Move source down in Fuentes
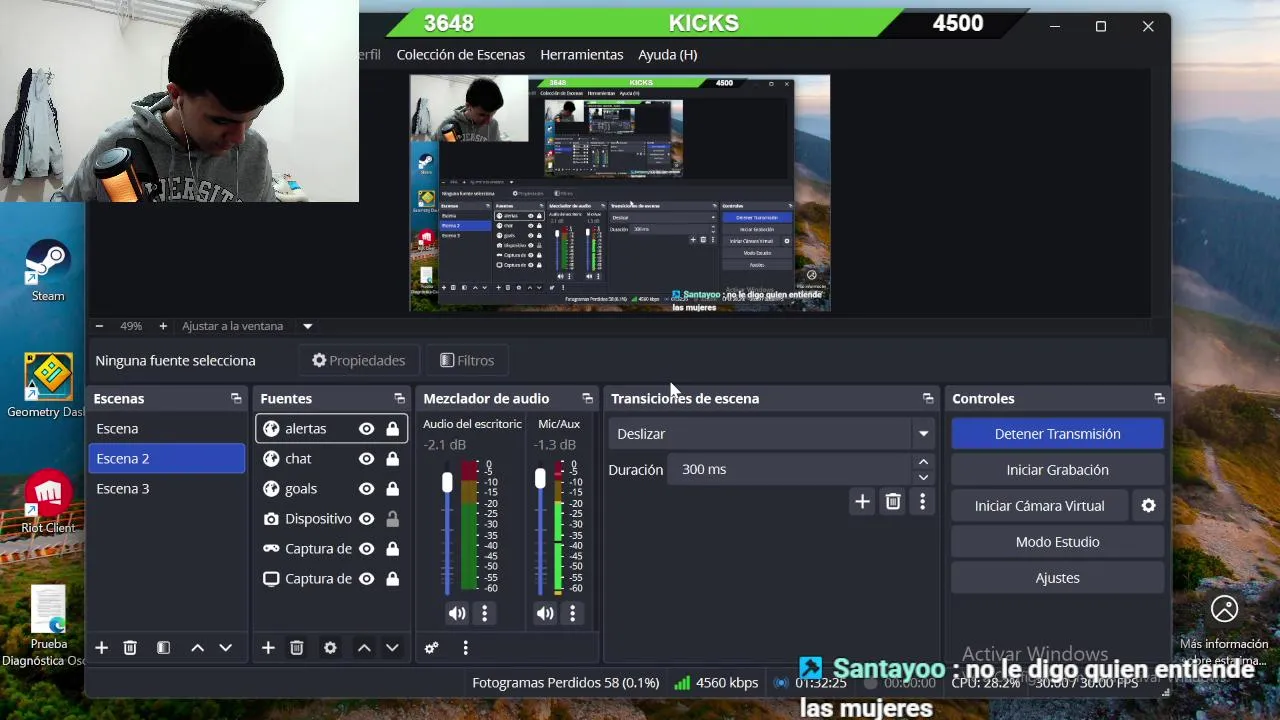Viewport: 1280px width, 720px height. point(392,648)
